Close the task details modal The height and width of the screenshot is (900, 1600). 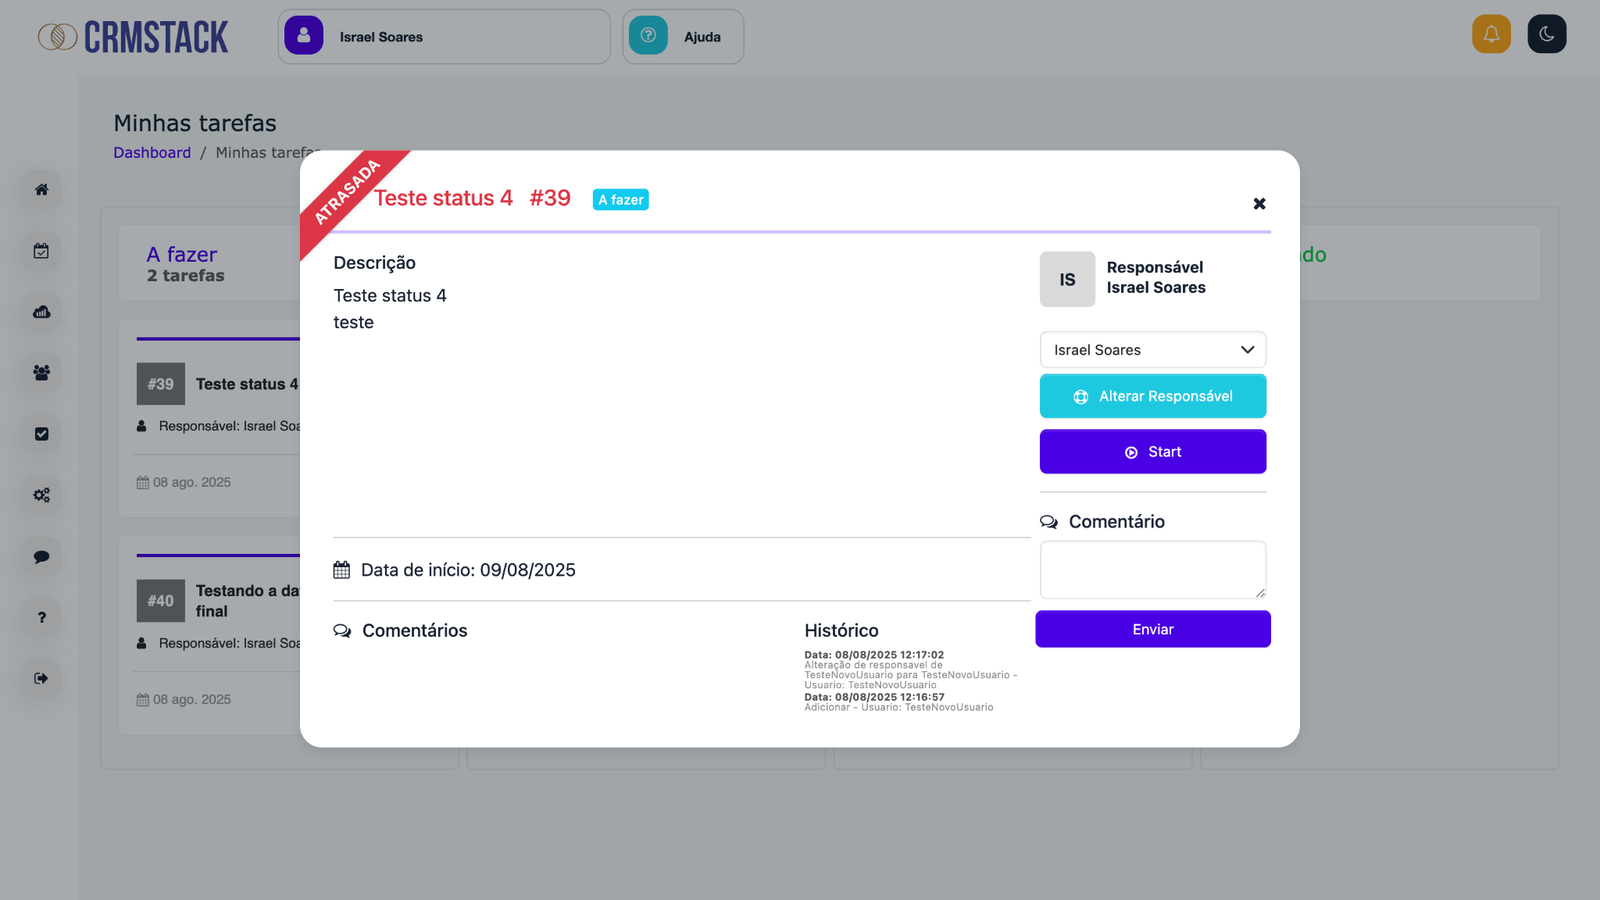tap(1259, 204)
